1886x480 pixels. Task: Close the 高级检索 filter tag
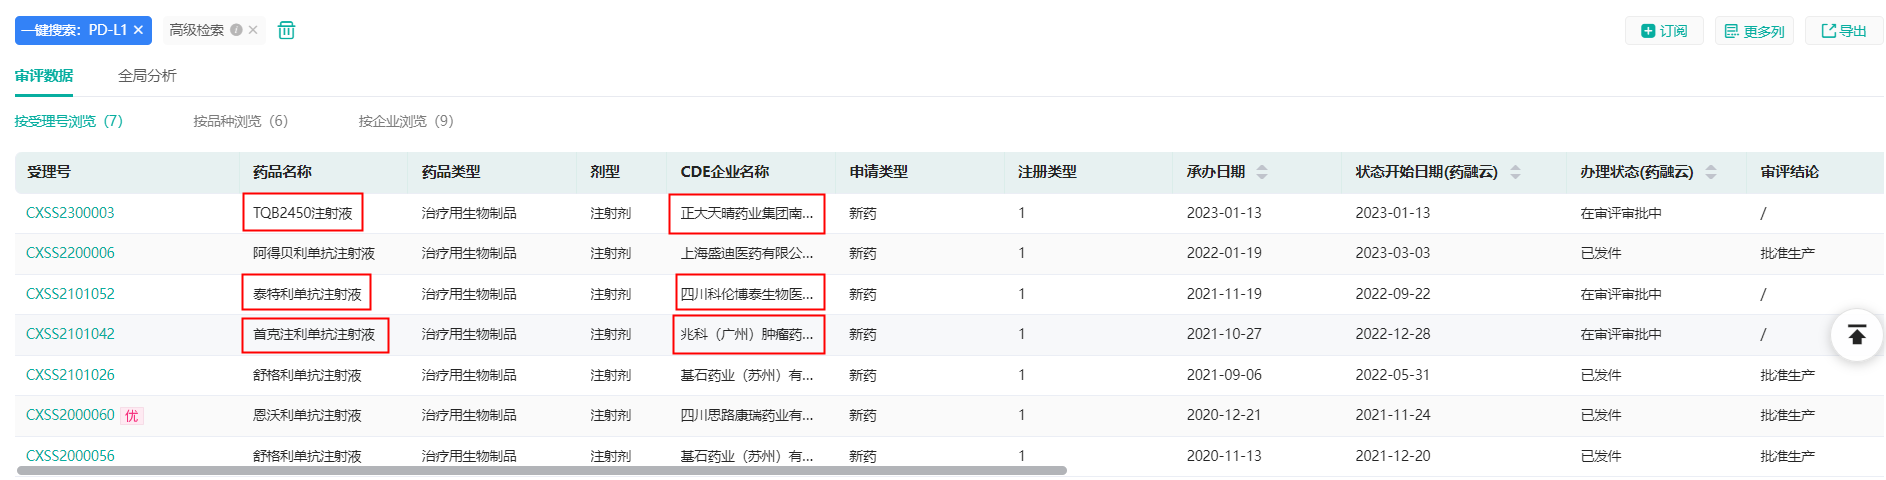(253, 30)
